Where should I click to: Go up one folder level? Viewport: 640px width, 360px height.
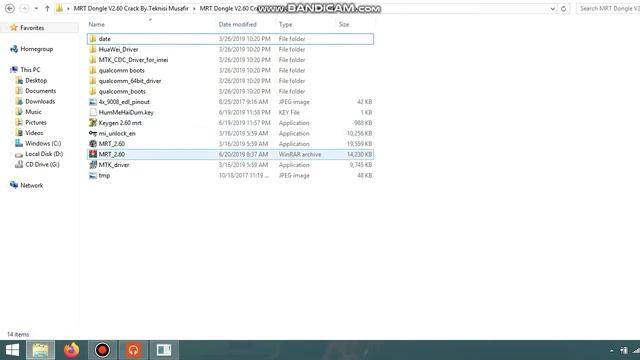pyautogui.click(x=47, y=9)
